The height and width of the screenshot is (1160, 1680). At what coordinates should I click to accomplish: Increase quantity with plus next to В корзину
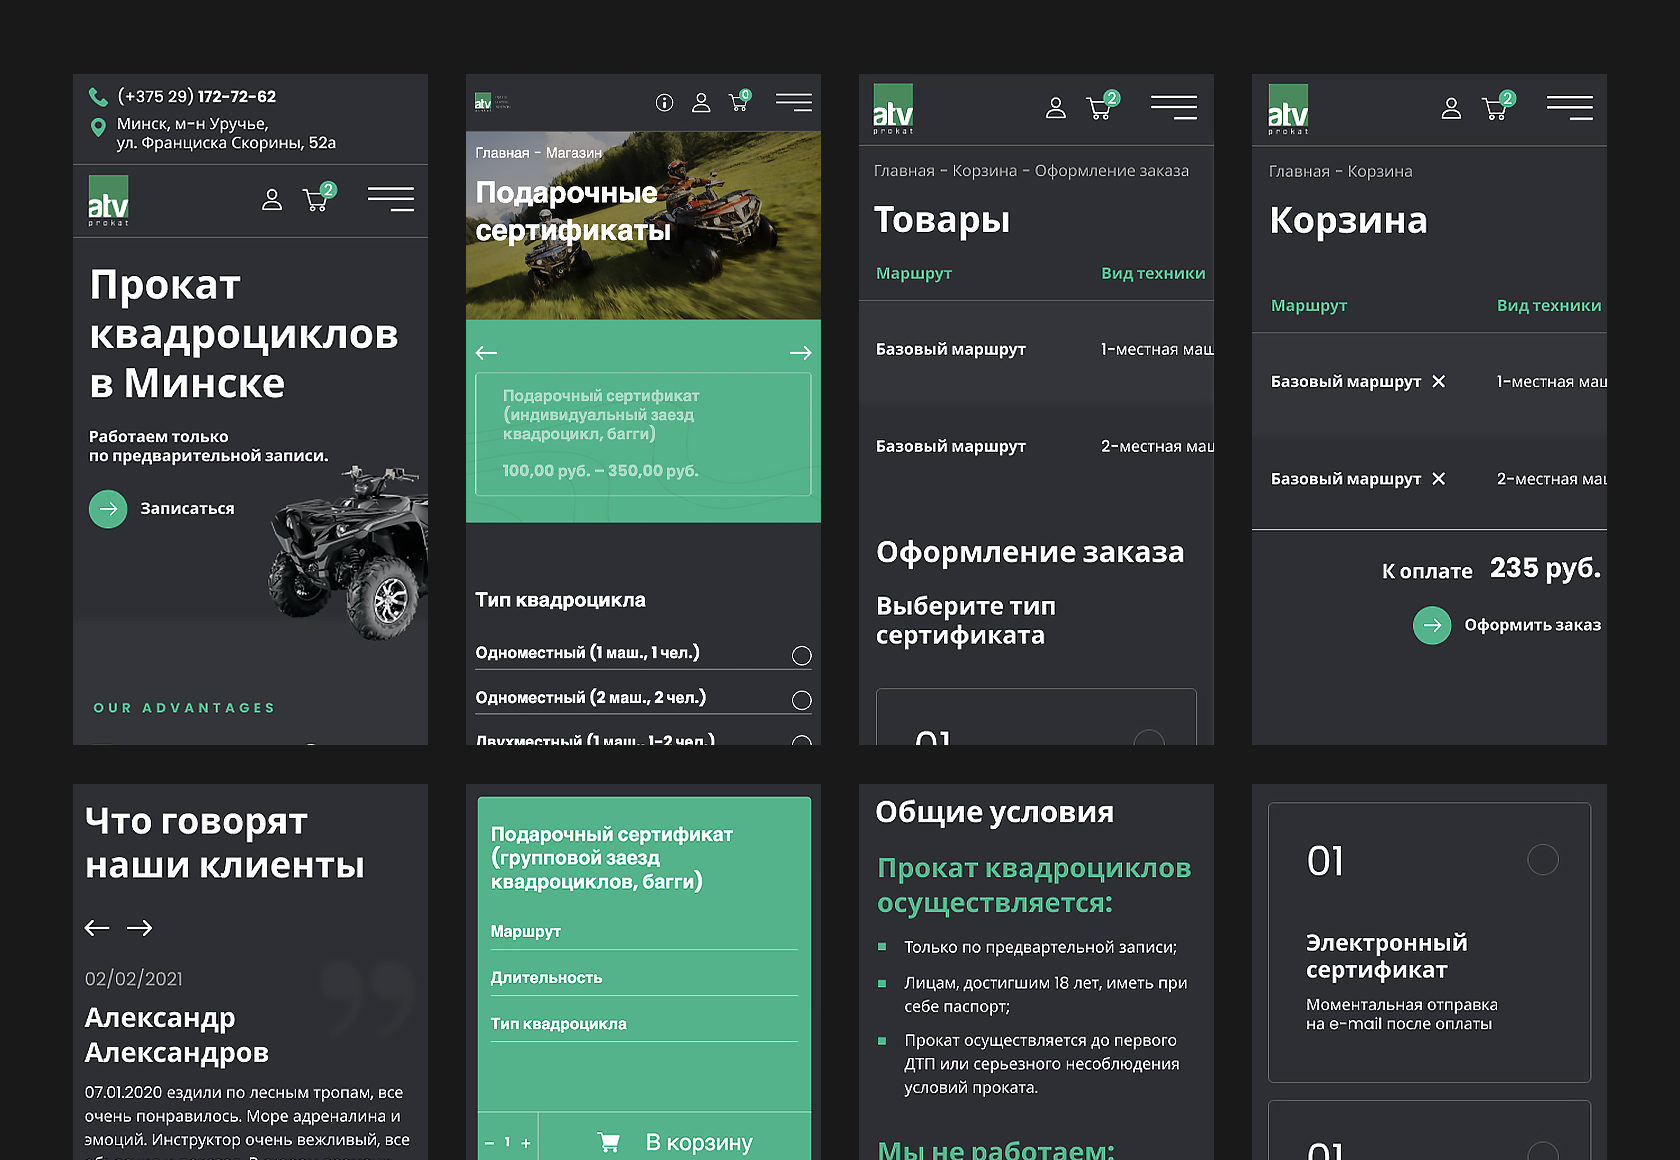point(526,1143)
